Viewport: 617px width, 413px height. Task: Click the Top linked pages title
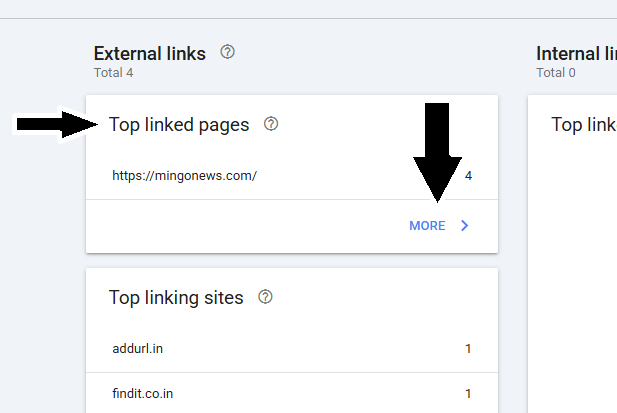pos(179,125)
